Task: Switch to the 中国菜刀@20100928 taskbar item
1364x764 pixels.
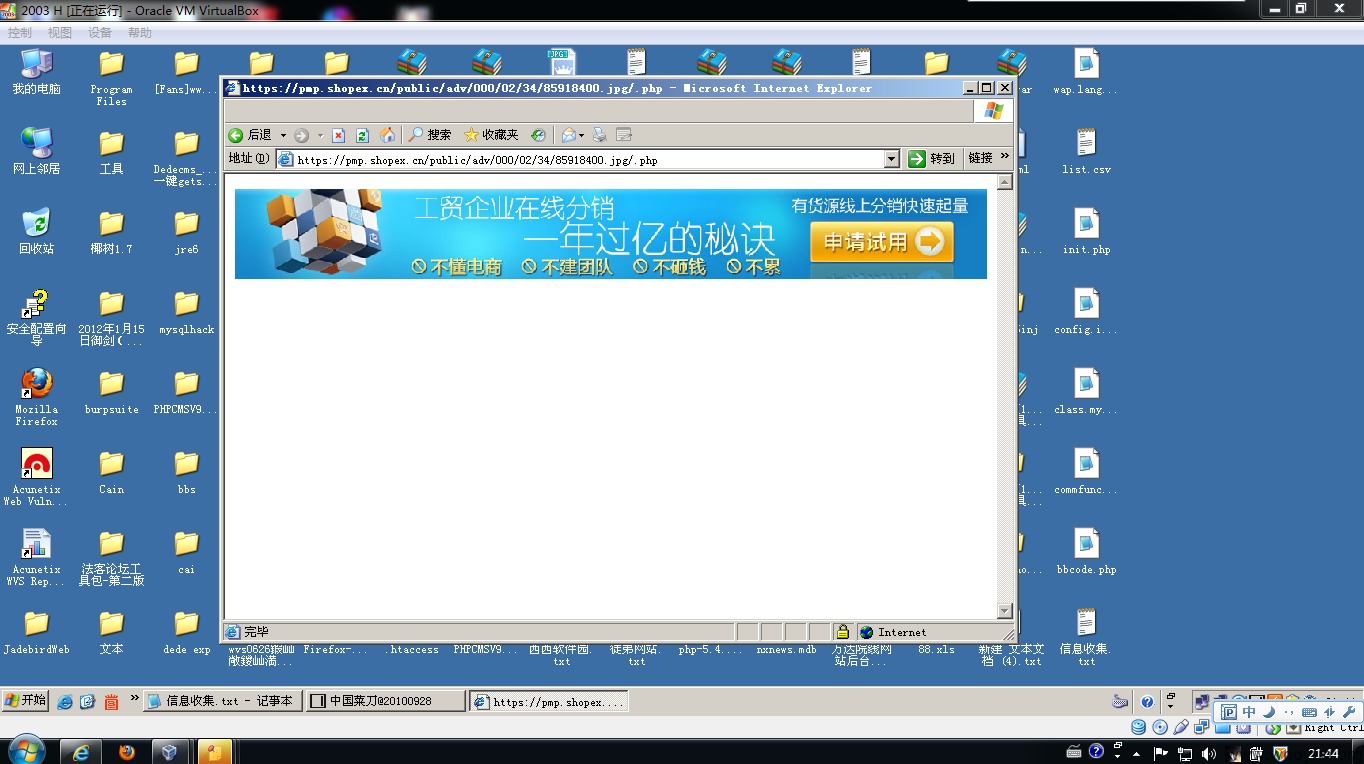Action: point(385,701)
